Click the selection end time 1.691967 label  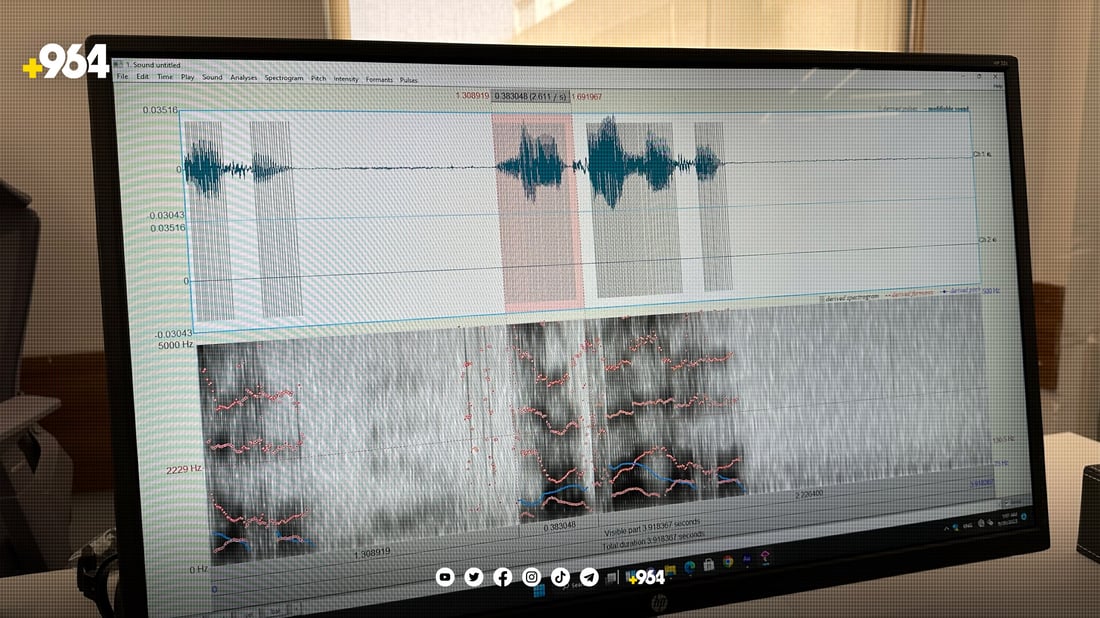pos(586,97)
